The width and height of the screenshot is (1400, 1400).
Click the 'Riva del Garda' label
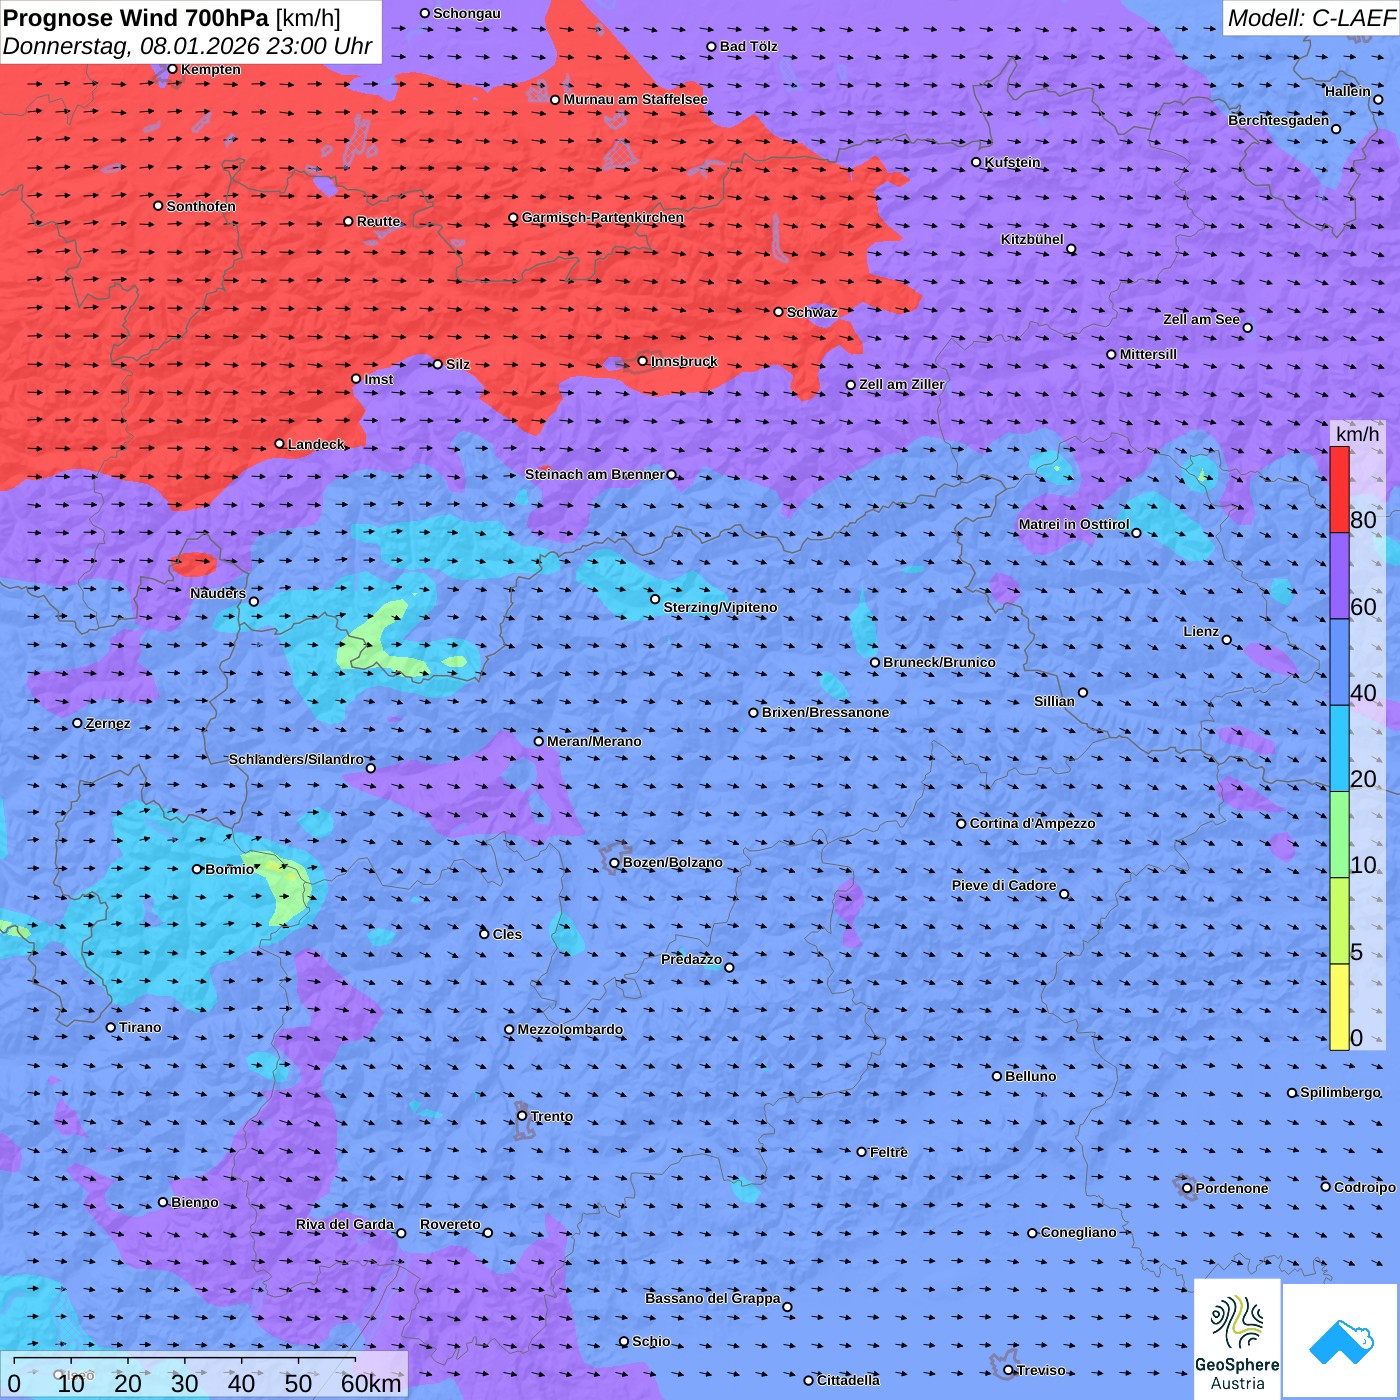coord(345,1224)
